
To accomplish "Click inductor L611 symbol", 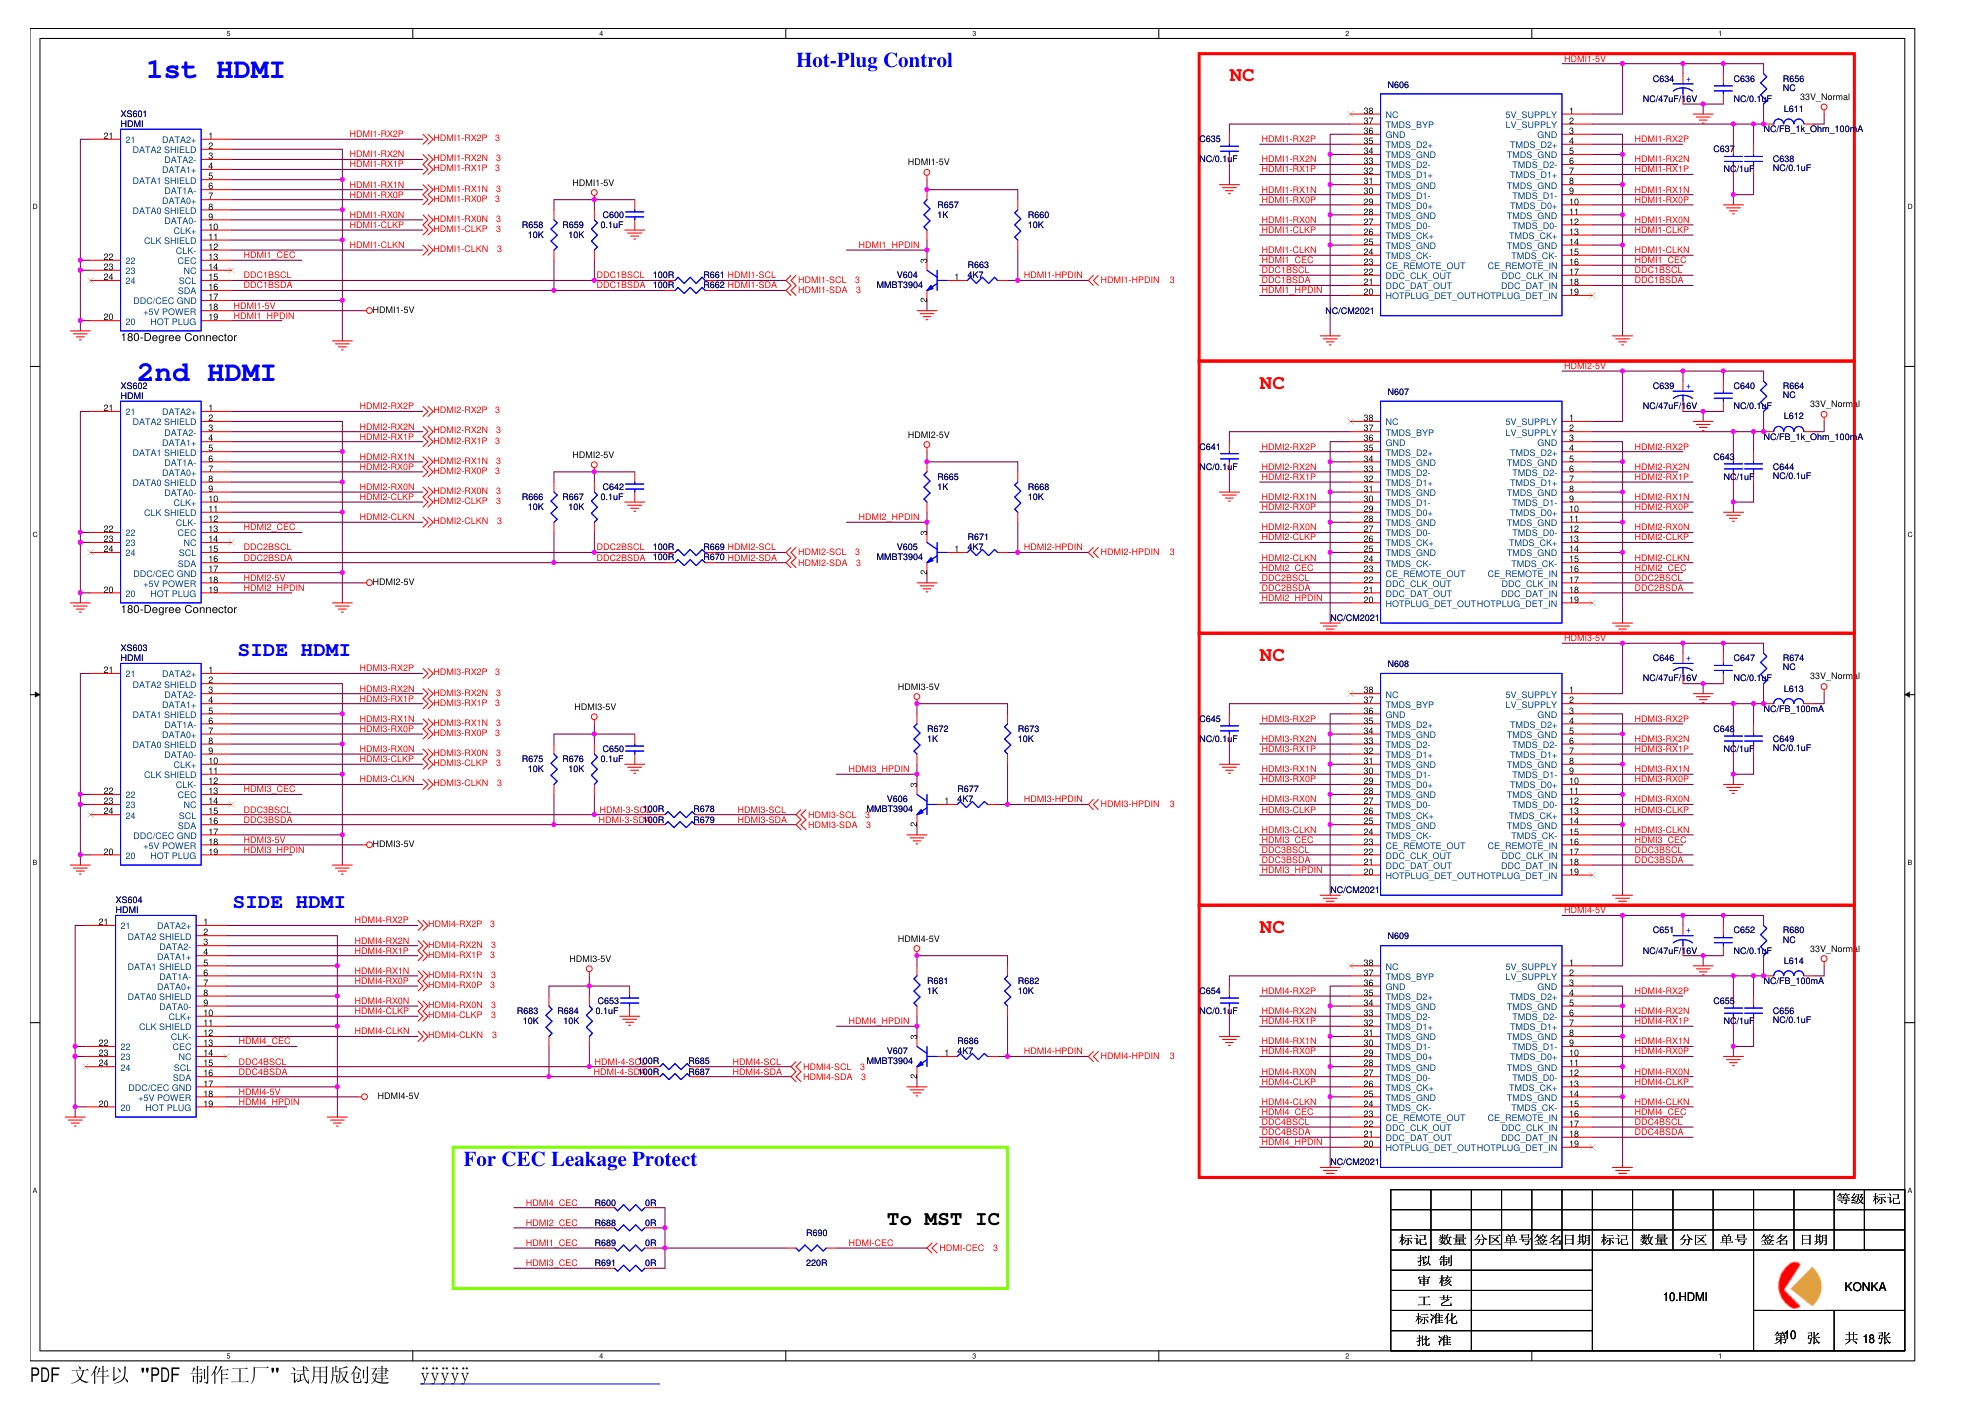I will (1788, 121).
